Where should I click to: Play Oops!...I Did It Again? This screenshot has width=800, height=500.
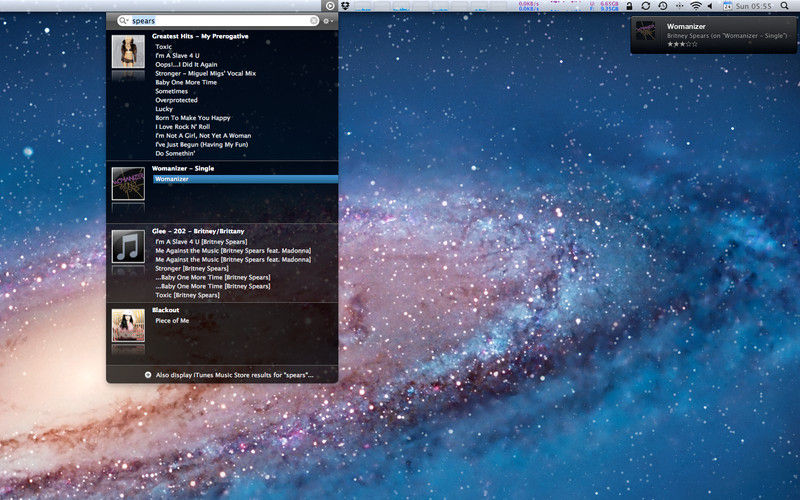(x=186, y=64)
